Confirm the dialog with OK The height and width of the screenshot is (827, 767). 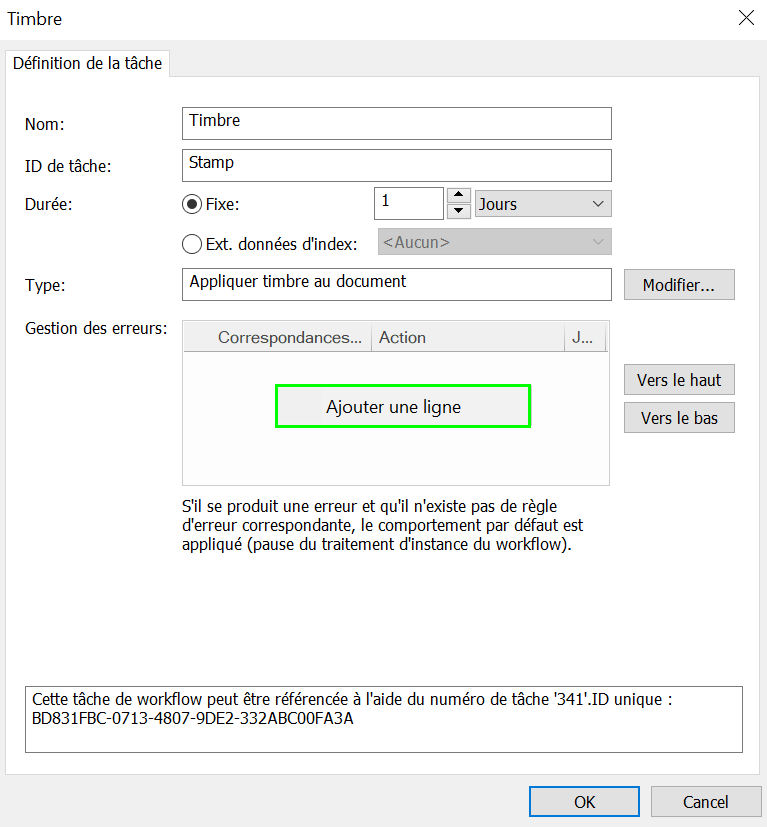[584, 802]
